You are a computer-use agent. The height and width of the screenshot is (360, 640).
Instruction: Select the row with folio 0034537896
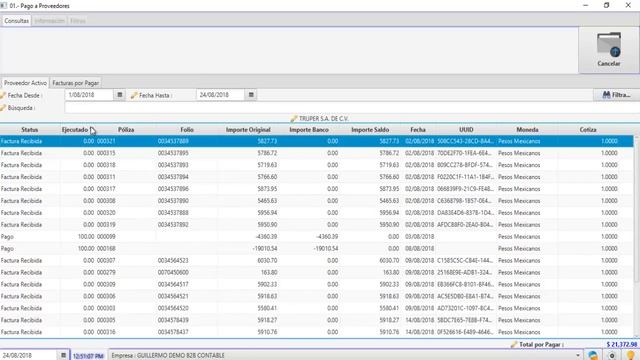tap(317, 189)
